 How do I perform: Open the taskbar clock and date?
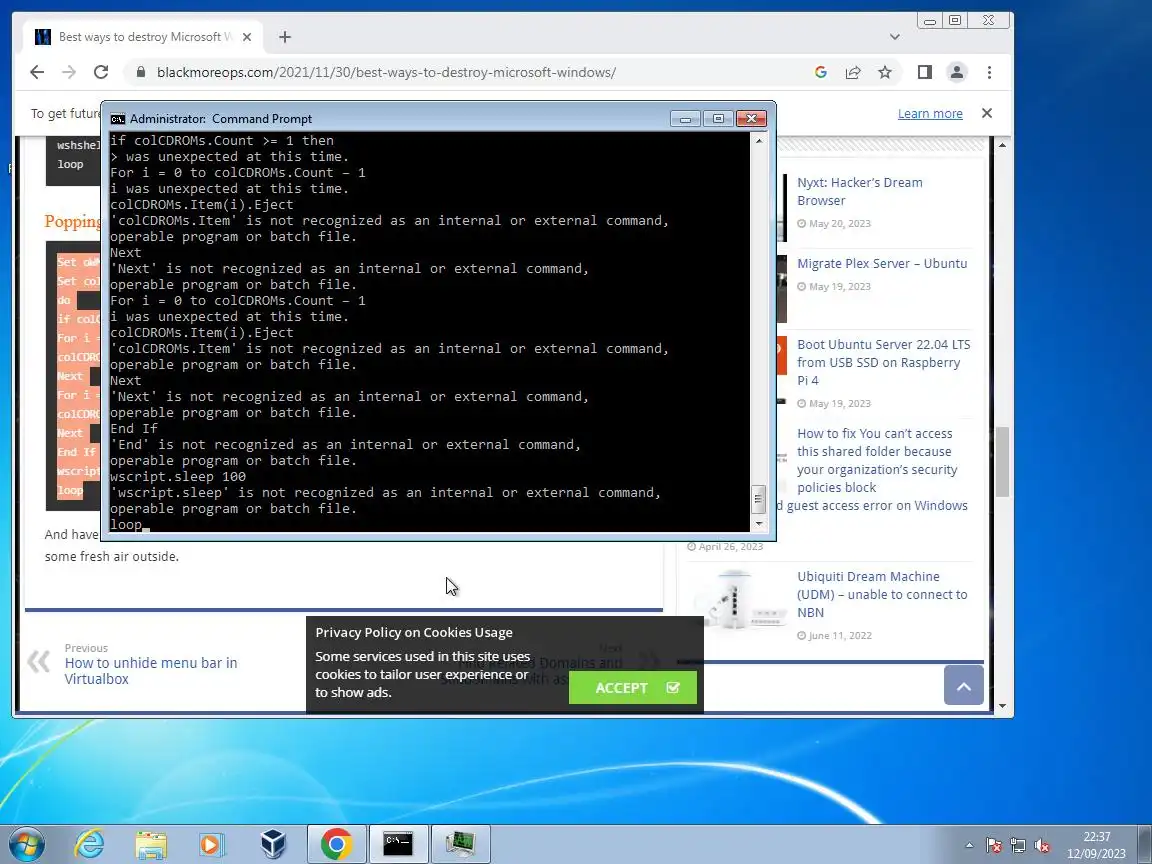click(x=1096, y=845)
